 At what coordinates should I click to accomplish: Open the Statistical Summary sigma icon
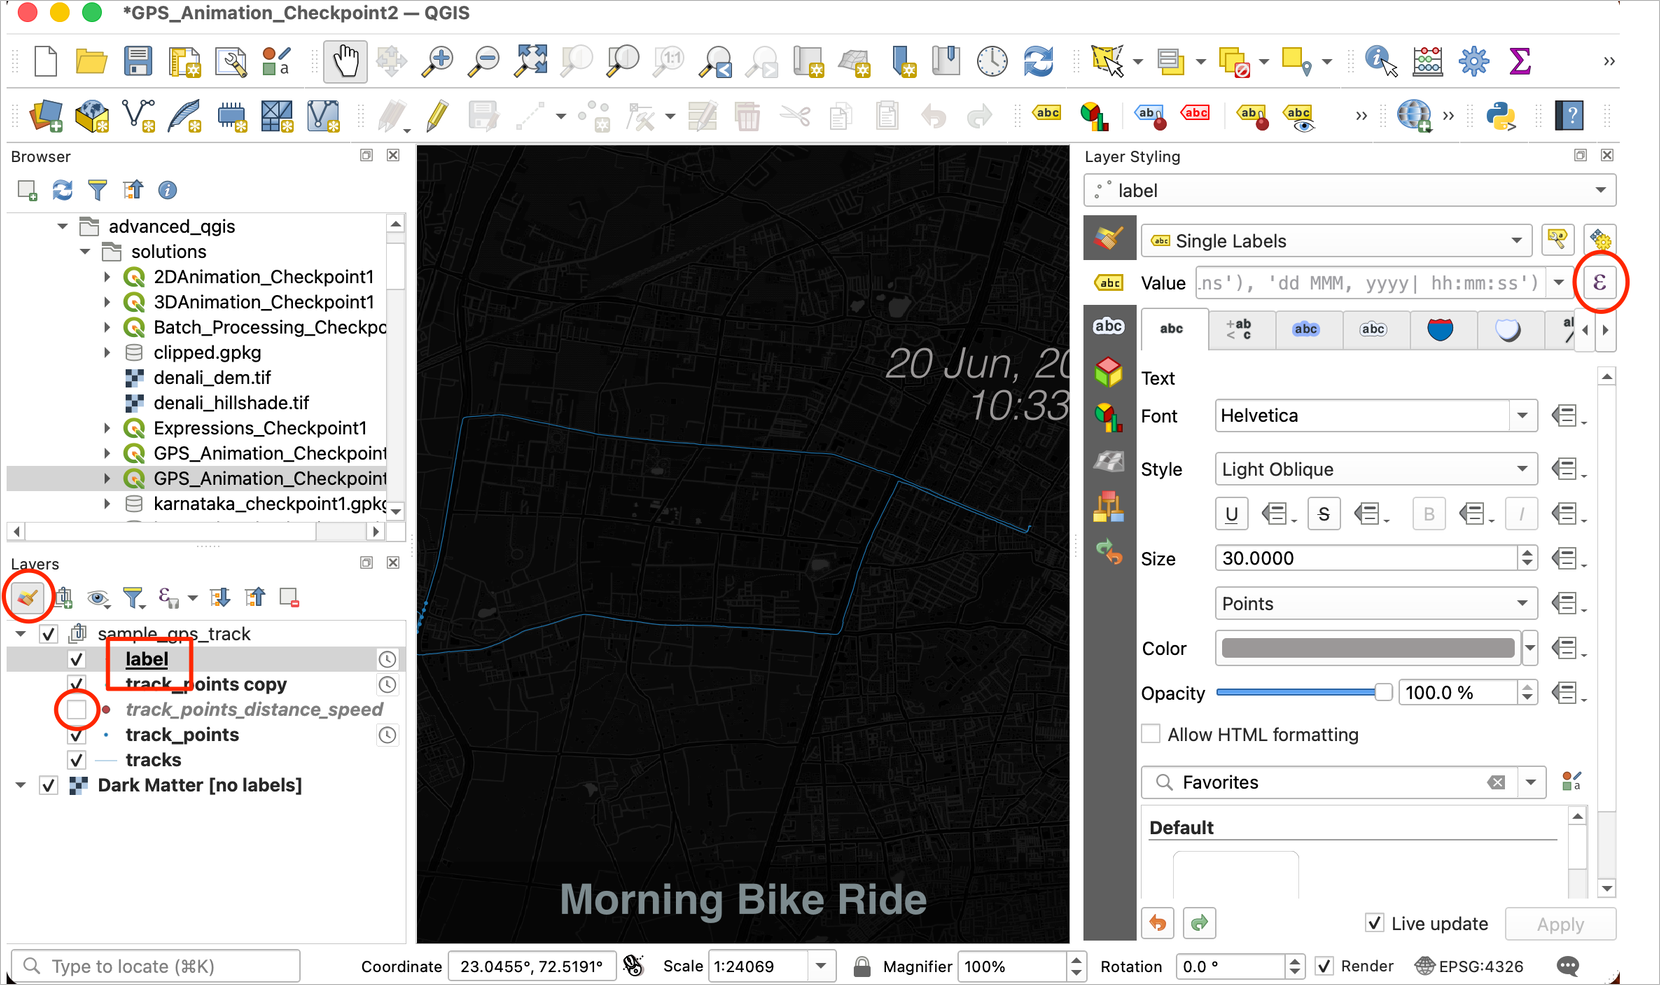(x=1520, y=62)
